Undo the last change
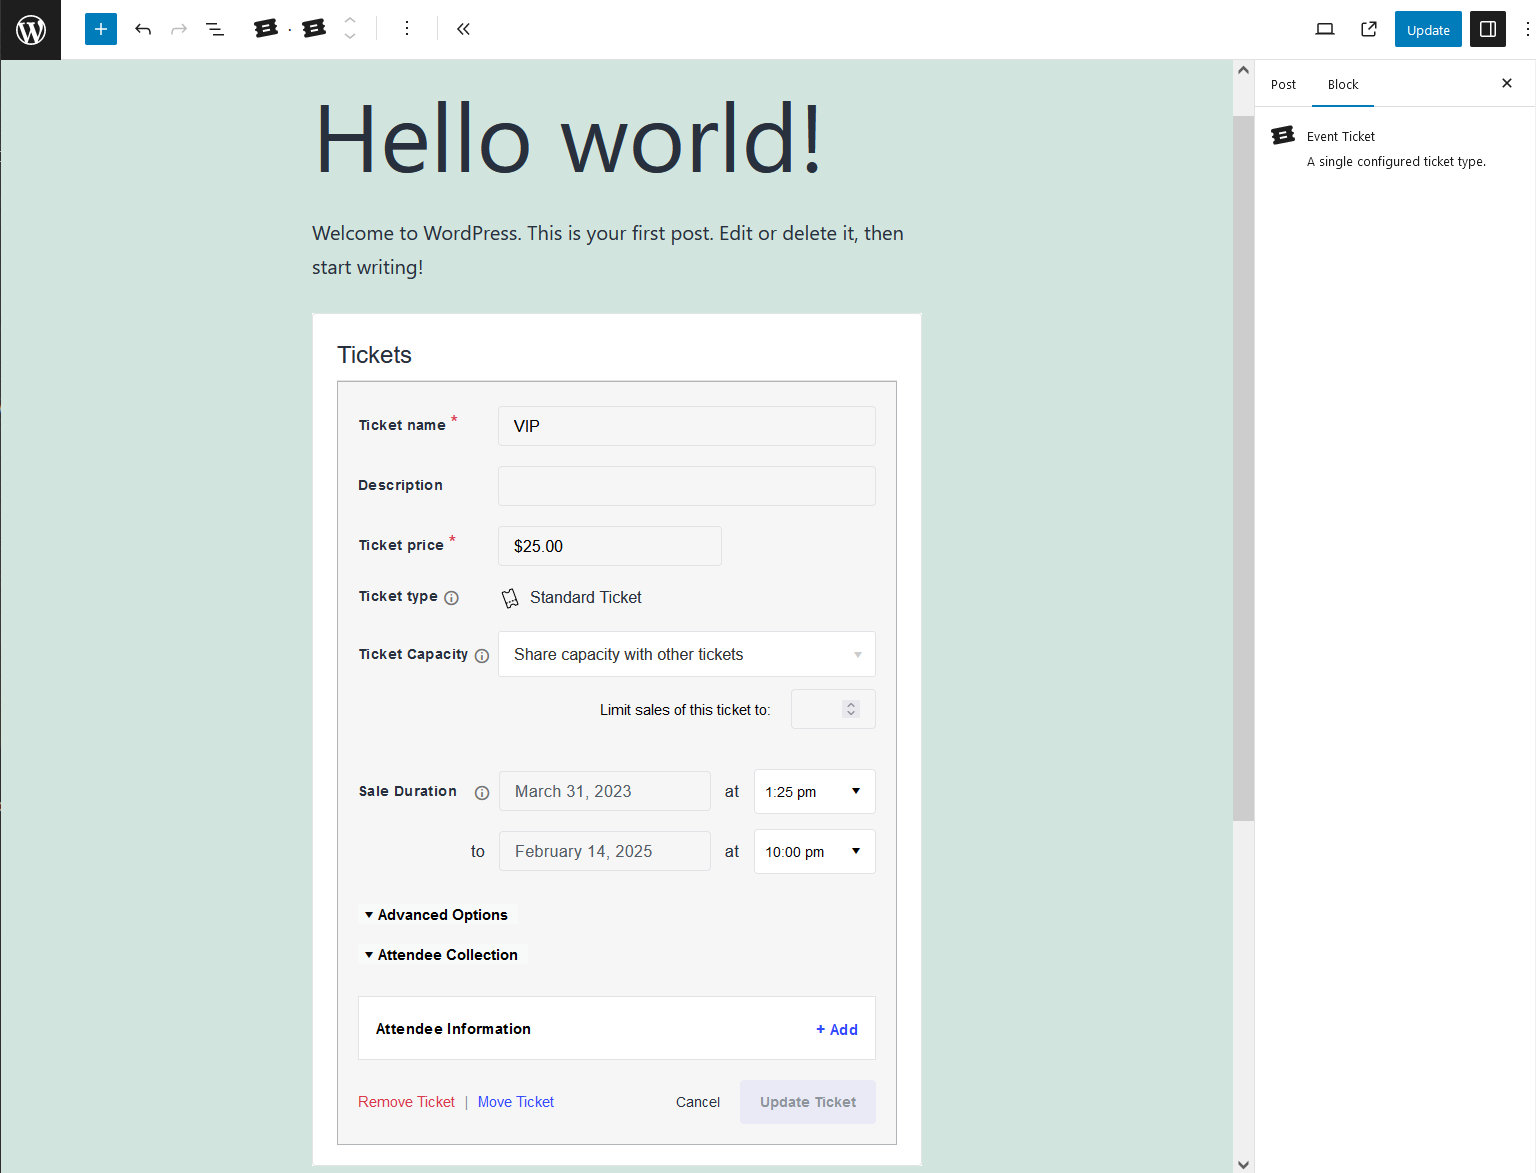This screenshot has width=1536, height=1173. (x=143, y=29)
